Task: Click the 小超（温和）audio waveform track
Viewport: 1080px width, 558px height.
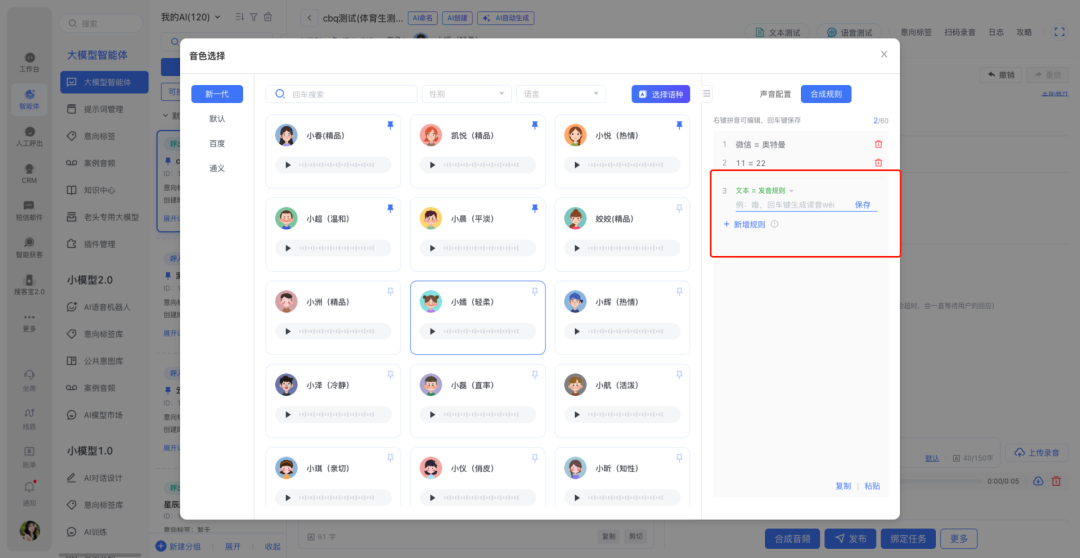Action: 342,248
